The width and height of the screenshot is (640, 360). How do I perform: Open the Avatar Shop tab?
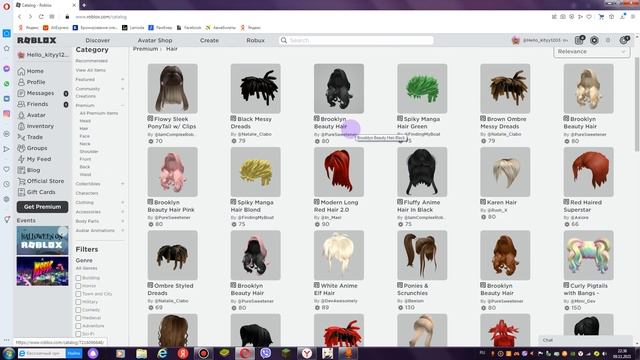155,40
